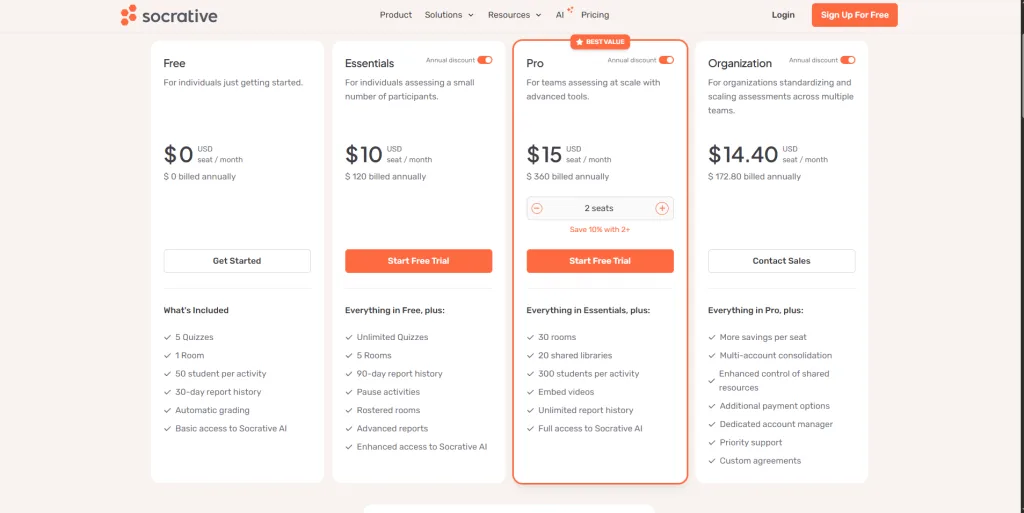Click the Get Started button
Image resolution: width=1024 pixels, height=513 pixels.
237,261
